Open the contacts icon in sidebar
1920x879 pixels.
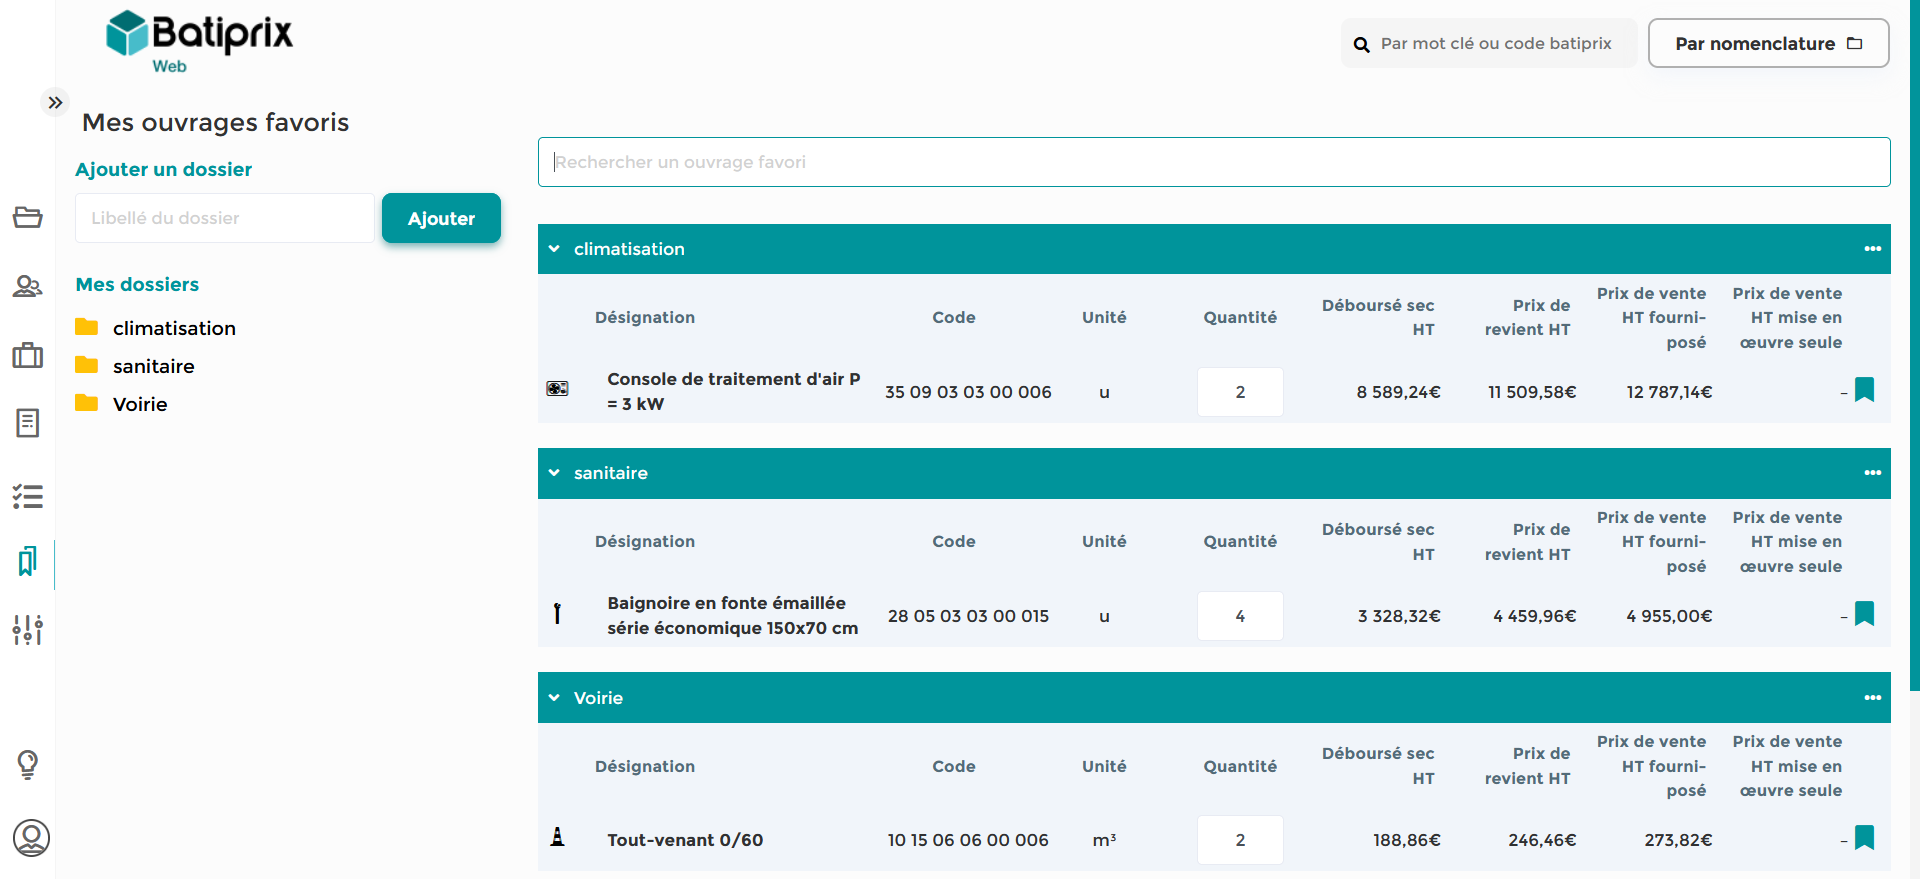coord(28,287)
